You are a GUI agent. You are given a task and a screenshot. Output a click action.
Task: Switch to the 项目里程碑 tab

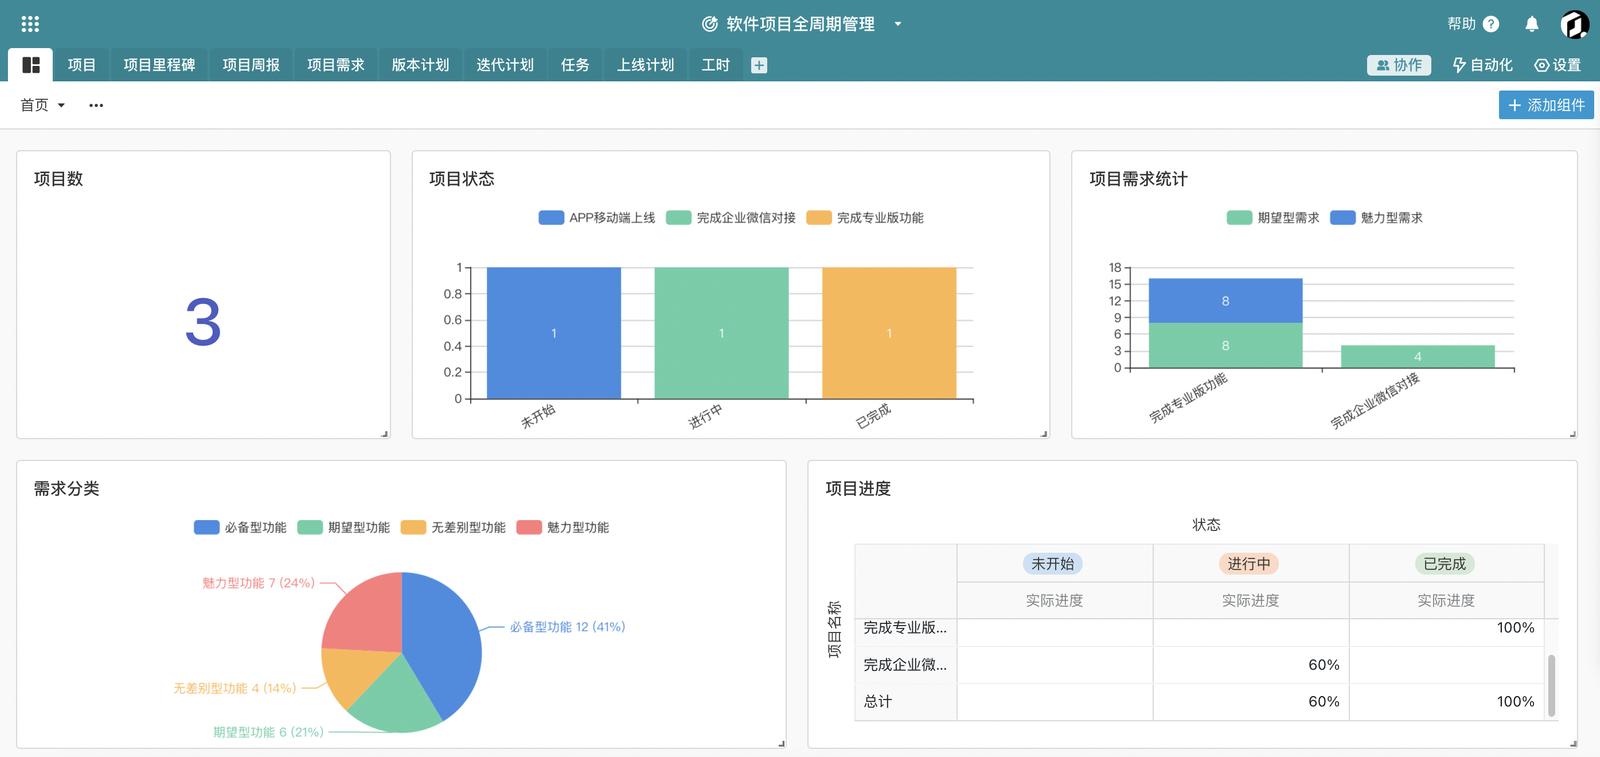(x=159, y=65)
